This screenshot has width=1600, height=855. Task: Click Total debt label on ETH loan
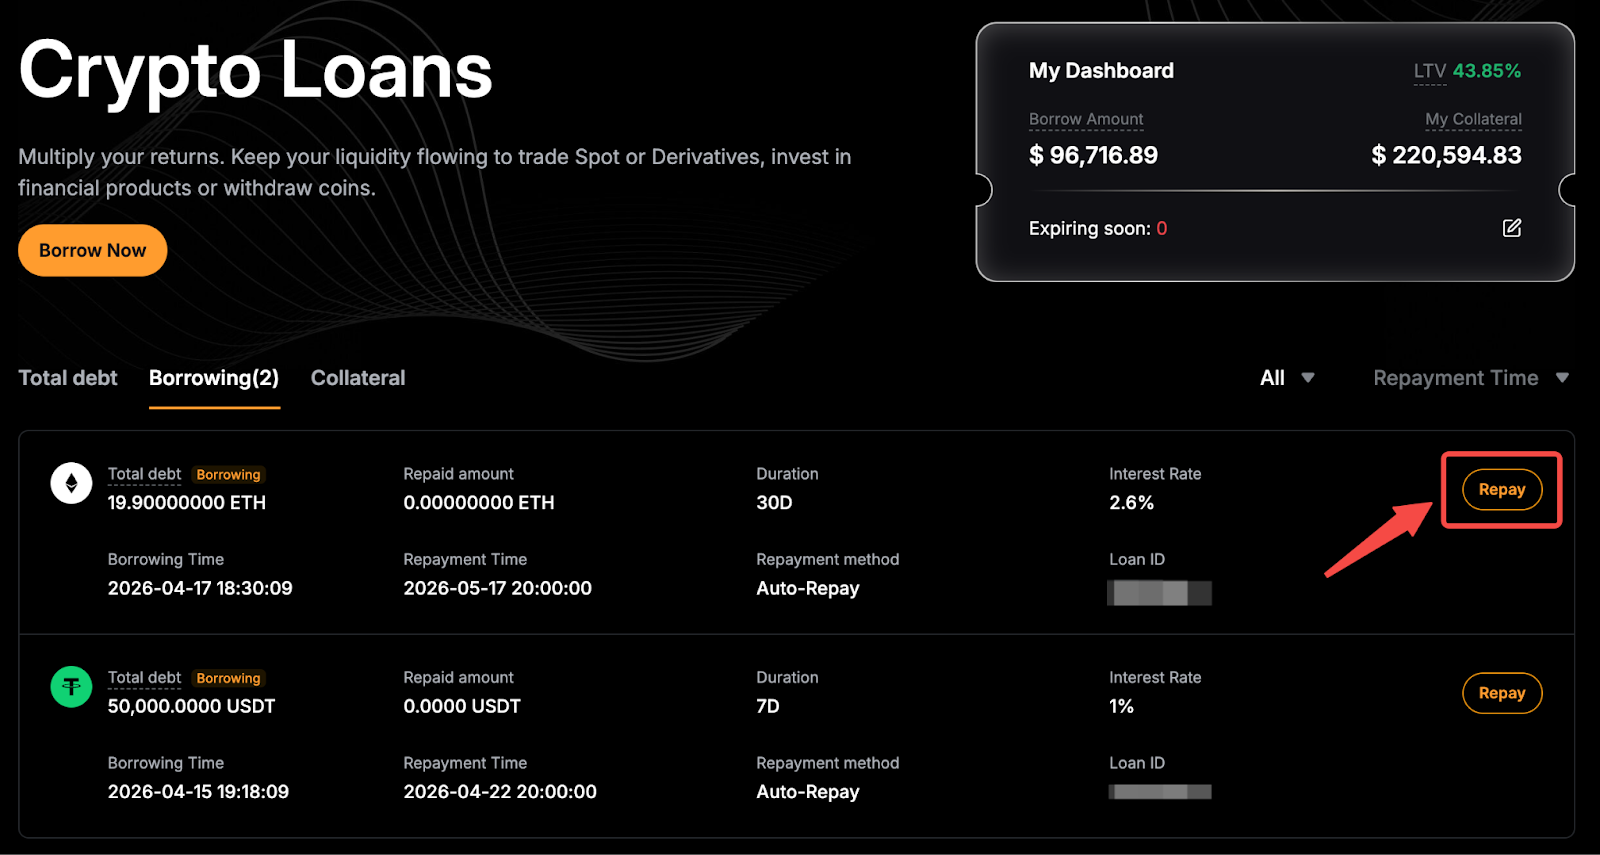[x=144, y=474]
